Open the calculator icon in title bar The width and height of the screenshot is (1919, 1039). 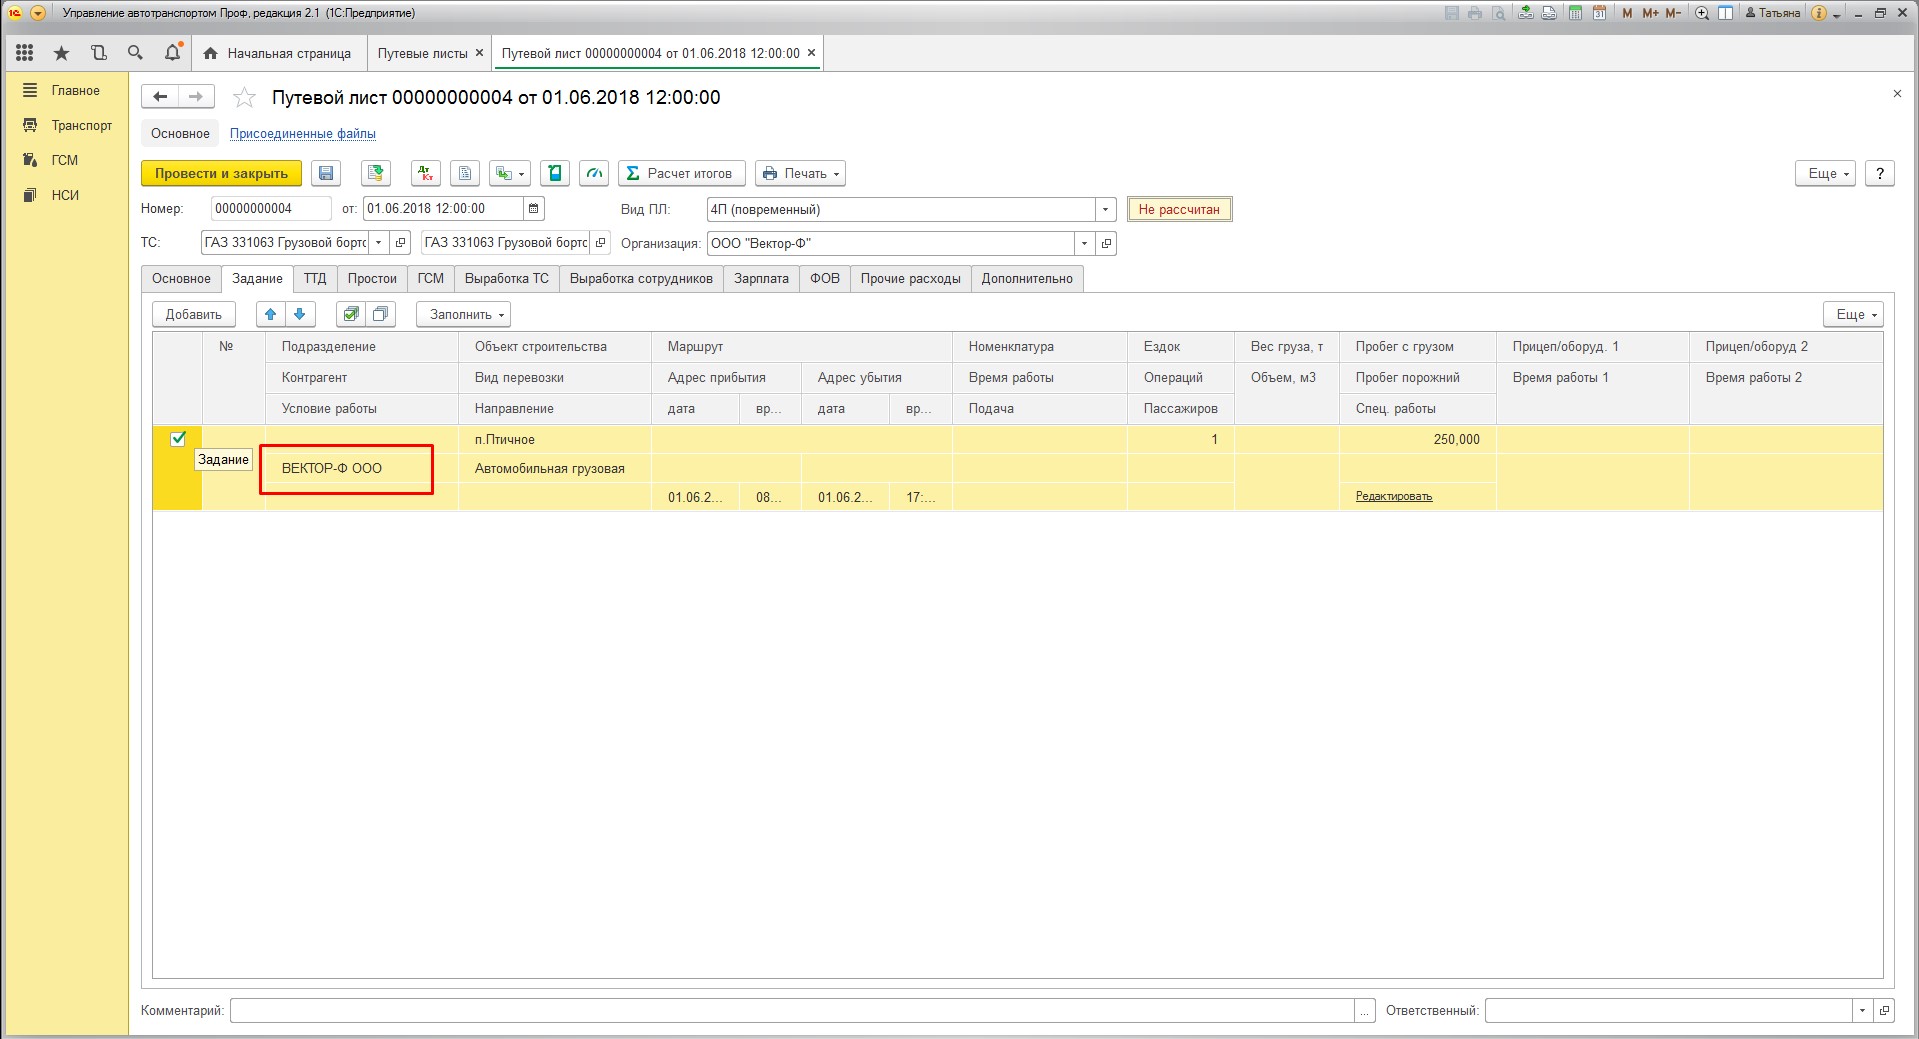point(1575,13)
